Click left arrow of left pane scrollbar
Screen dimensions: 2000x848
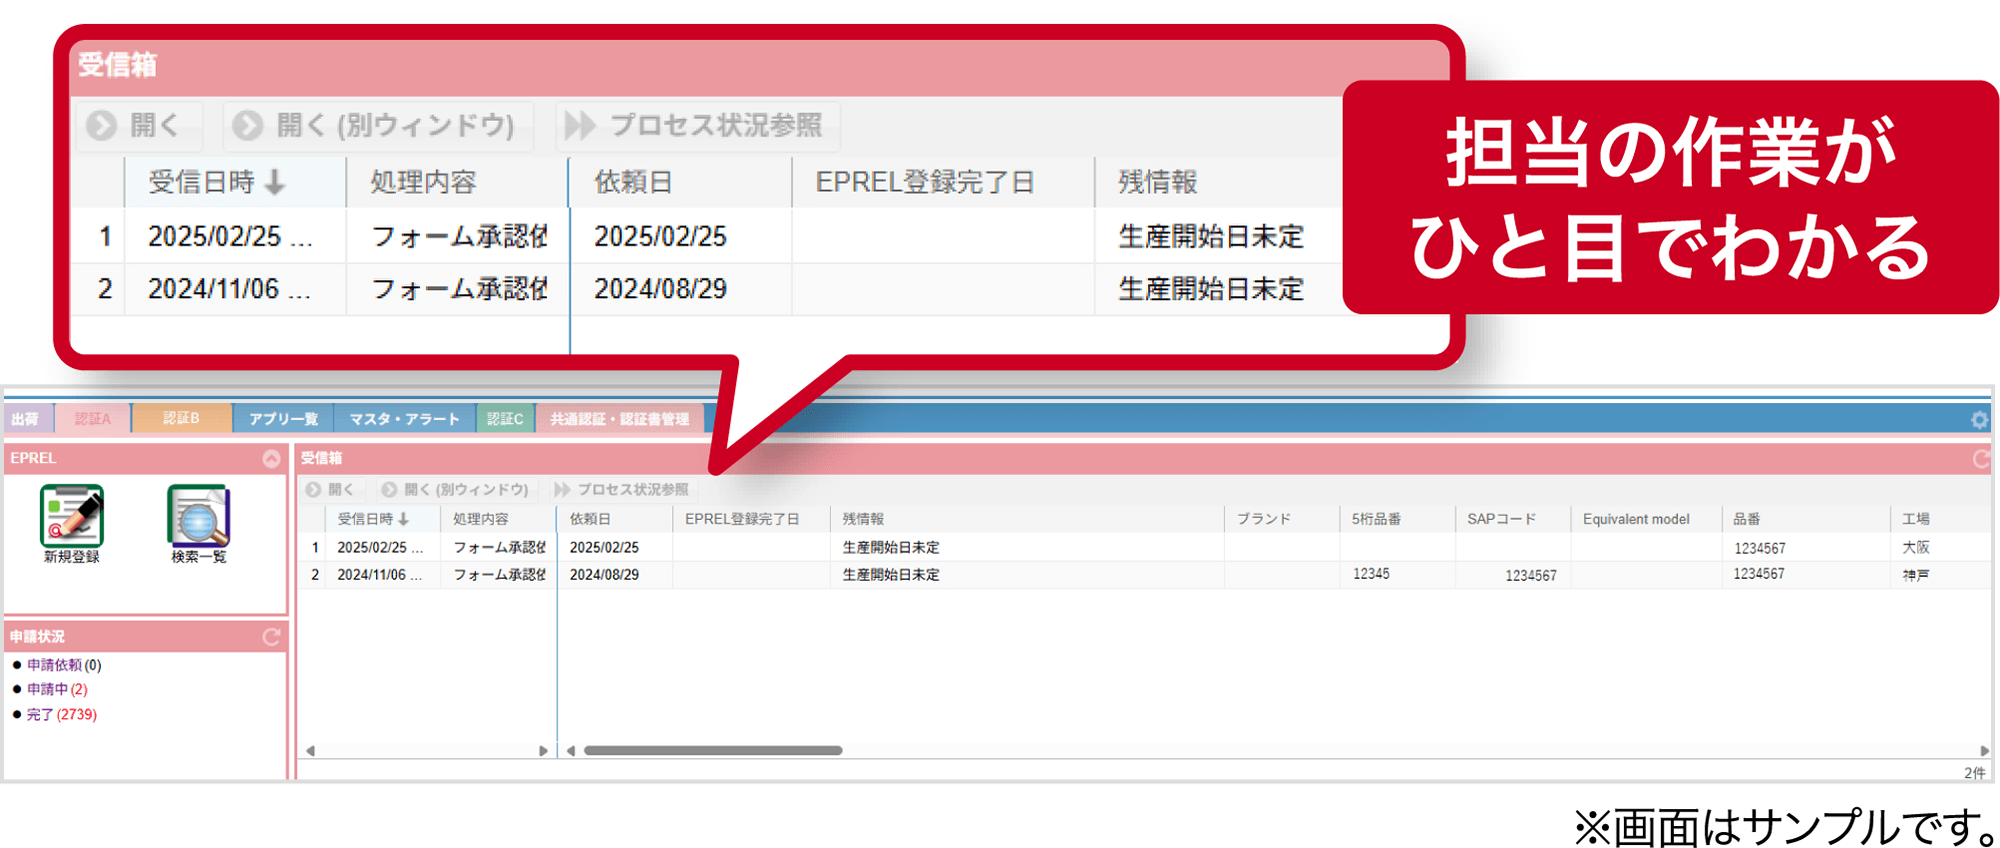311,751
